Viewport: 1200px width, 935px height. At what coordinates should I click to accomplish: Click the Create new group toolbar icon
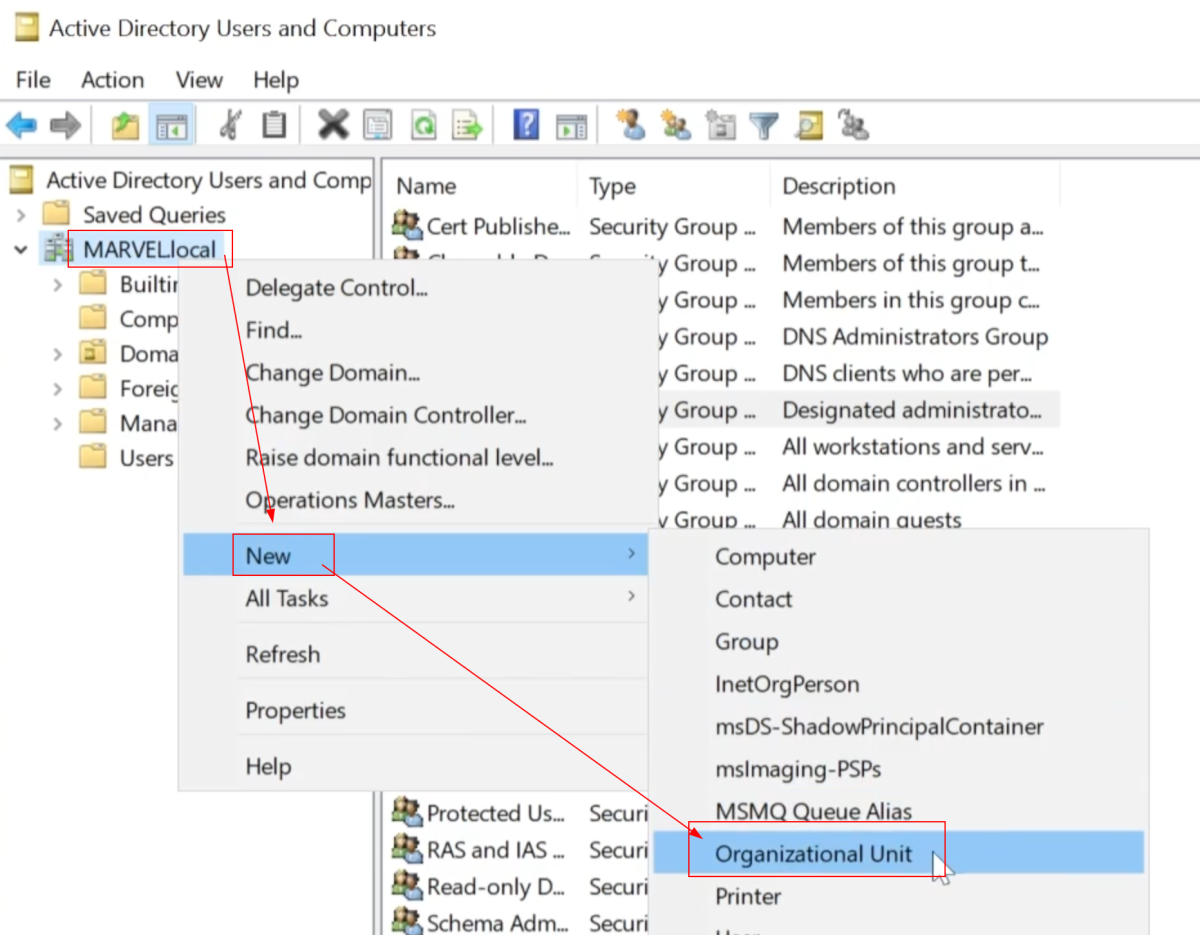click(676, 125)
